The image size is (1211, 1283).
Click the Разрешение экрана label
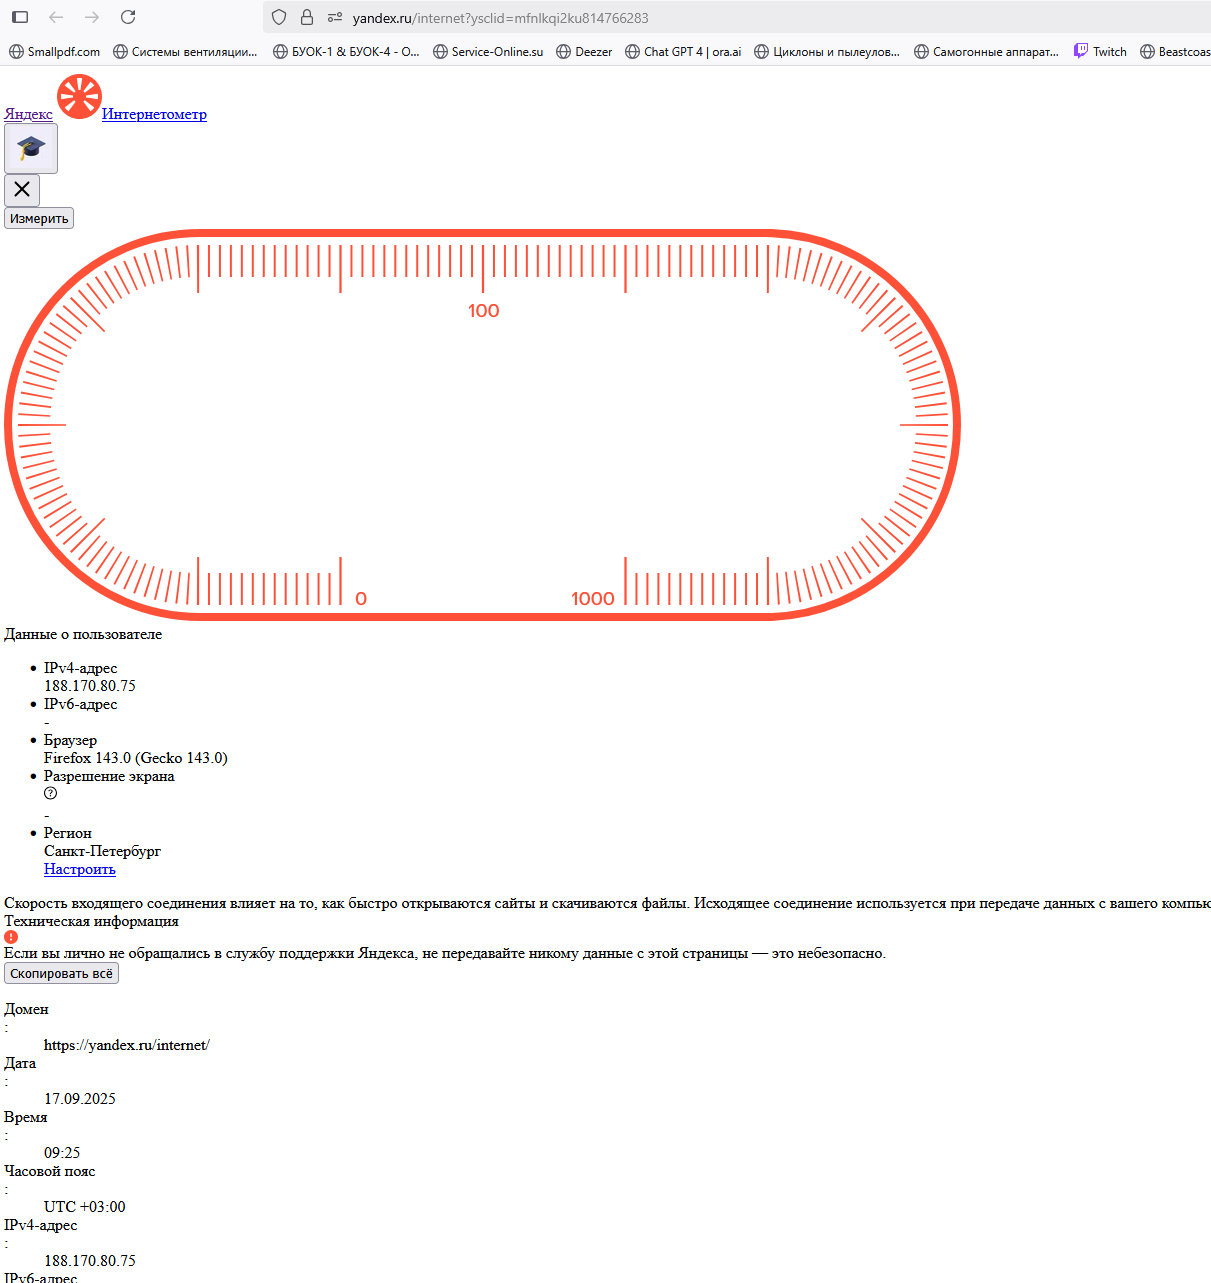pos(109,776)
